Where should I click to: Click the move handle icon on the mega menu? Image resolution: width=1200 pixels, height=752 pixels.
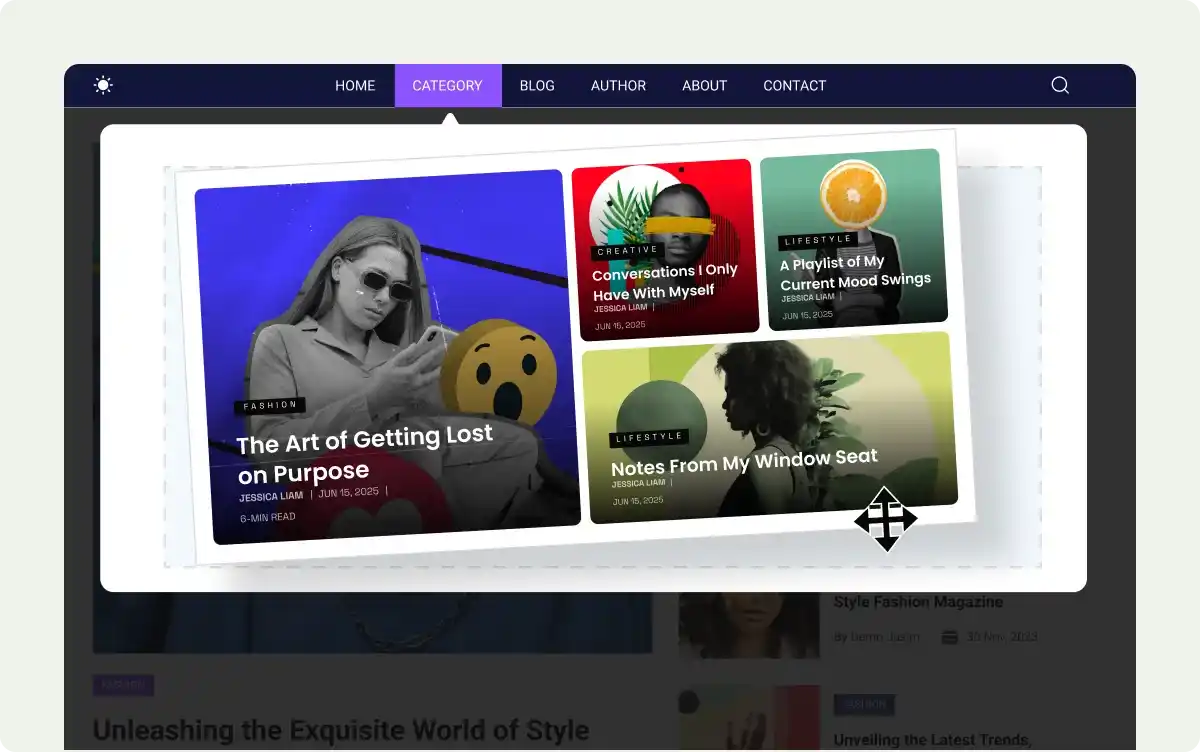click(x=886, y=520)
